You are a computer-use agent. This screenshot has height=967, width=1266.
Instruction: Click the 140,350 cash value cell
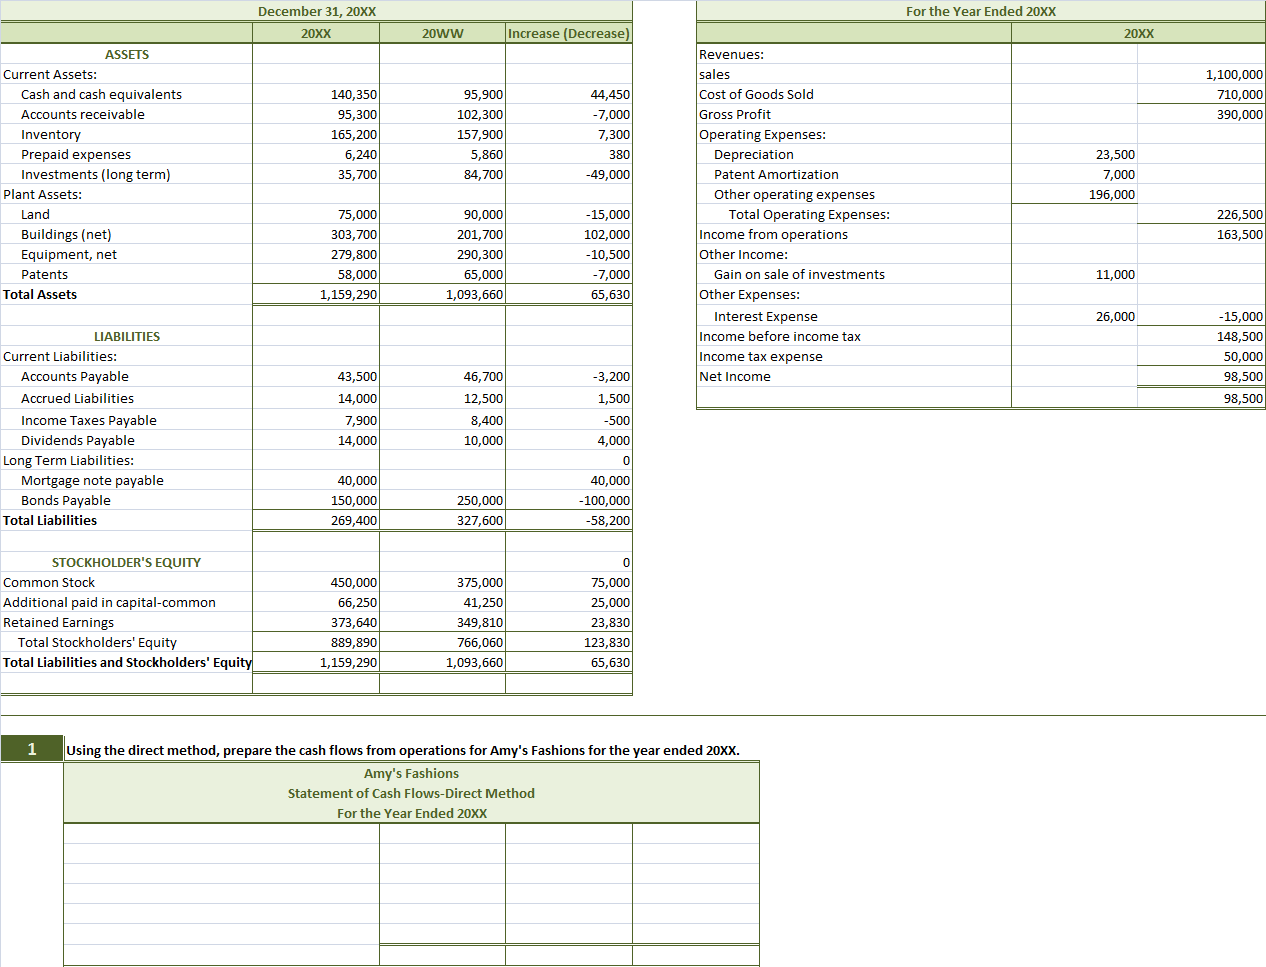click(x=354, y=94)
